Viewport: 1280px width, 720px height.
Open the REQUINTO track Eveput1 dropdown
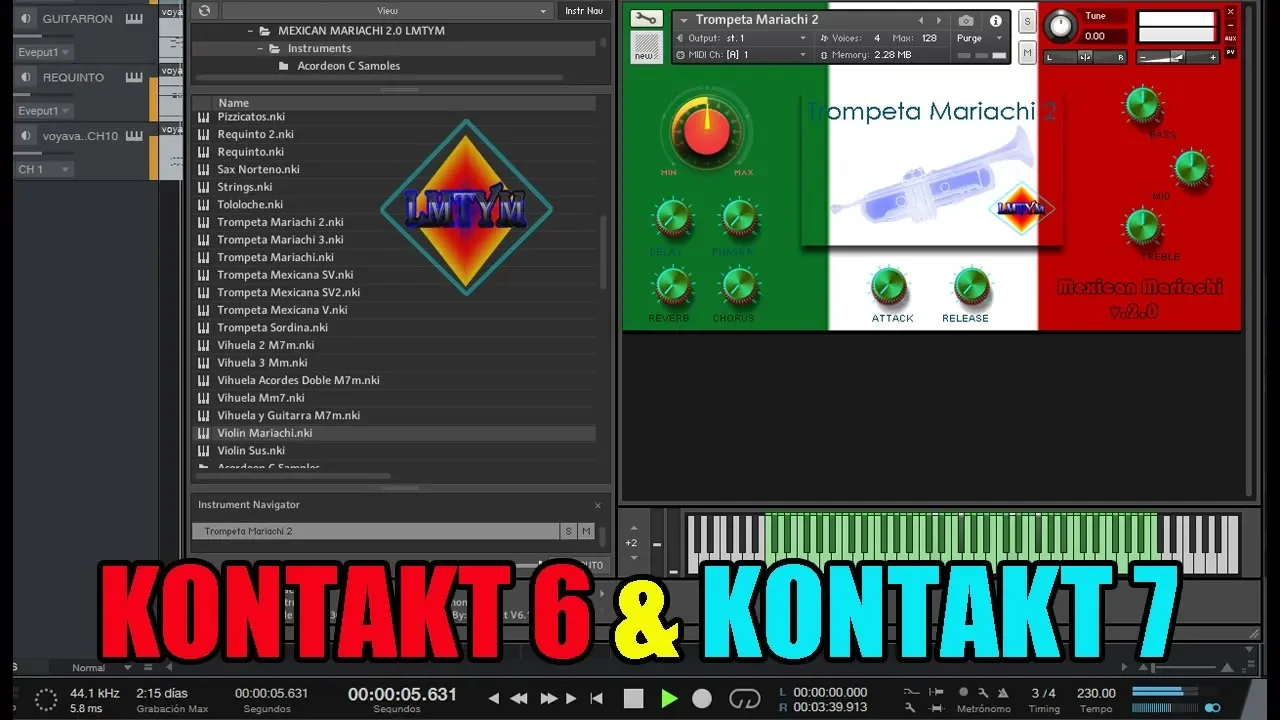point(44,111)
